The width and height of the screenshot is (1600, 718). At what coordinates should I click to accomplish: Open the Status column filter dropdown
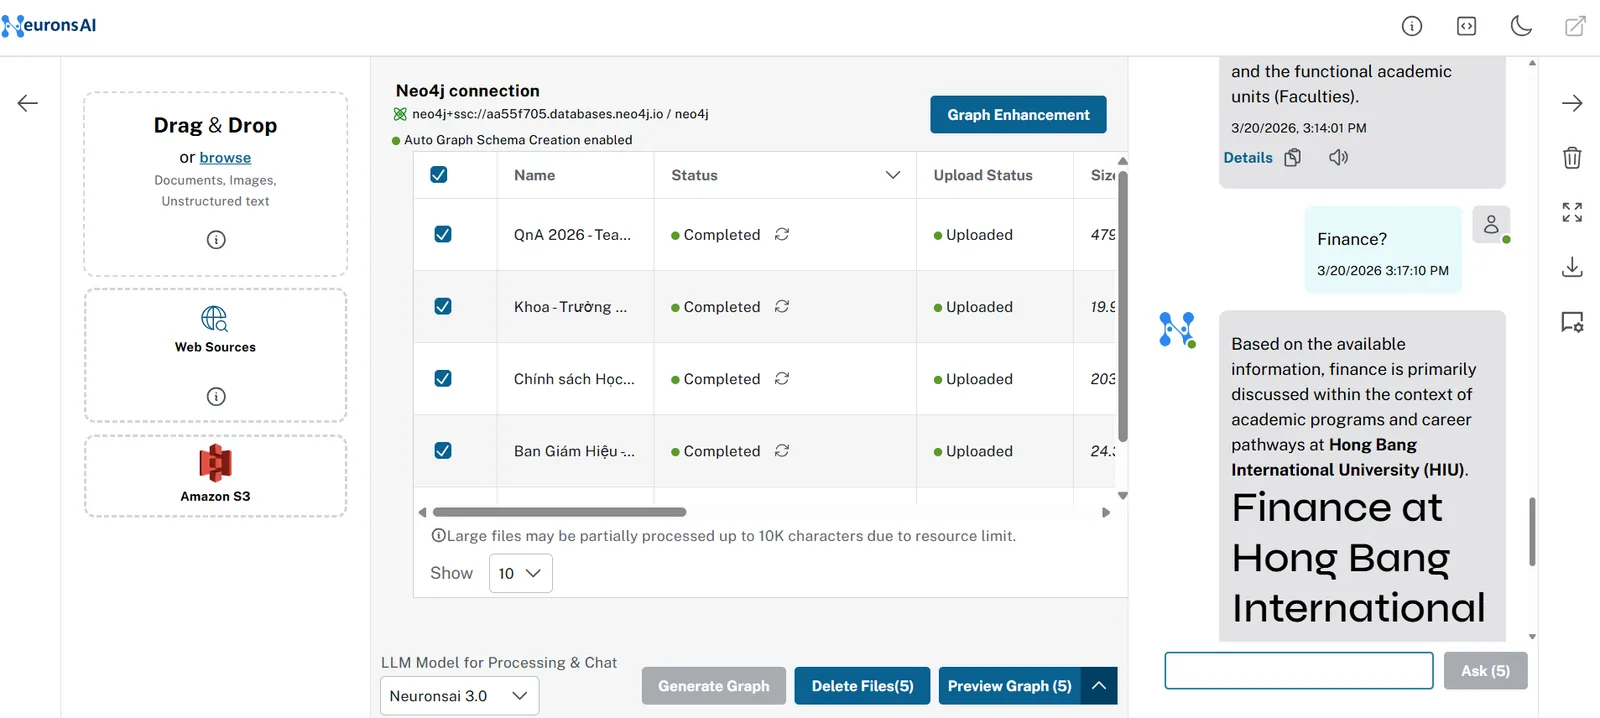click(x=893, y=175)
